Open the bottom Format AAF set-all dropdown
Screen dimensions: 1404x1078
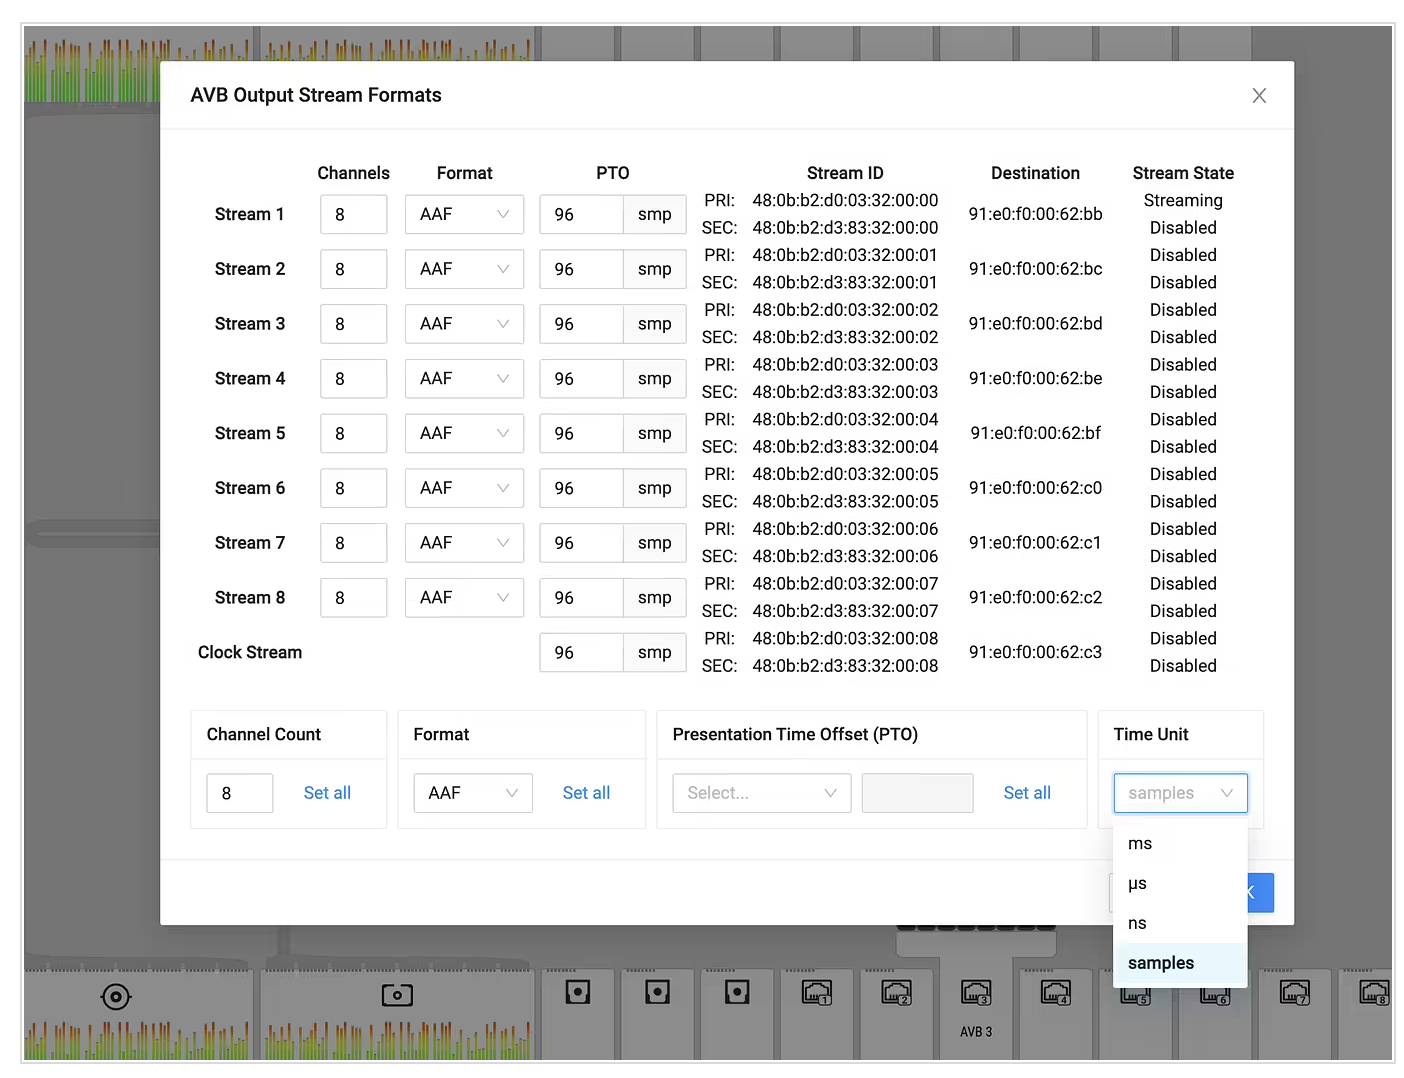[473, 793]
